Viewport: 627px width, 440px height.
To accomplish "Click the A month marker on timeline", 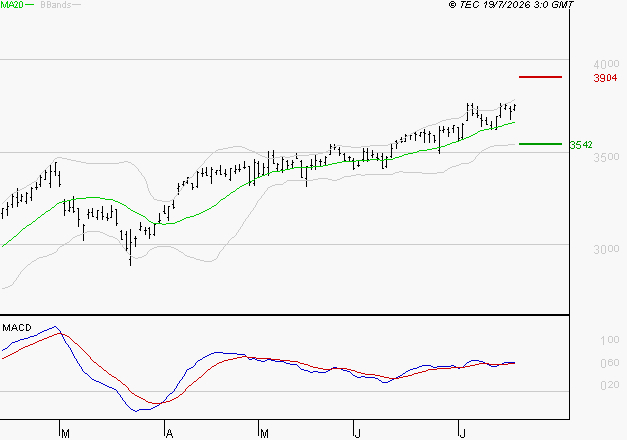I will click(170, 434).
